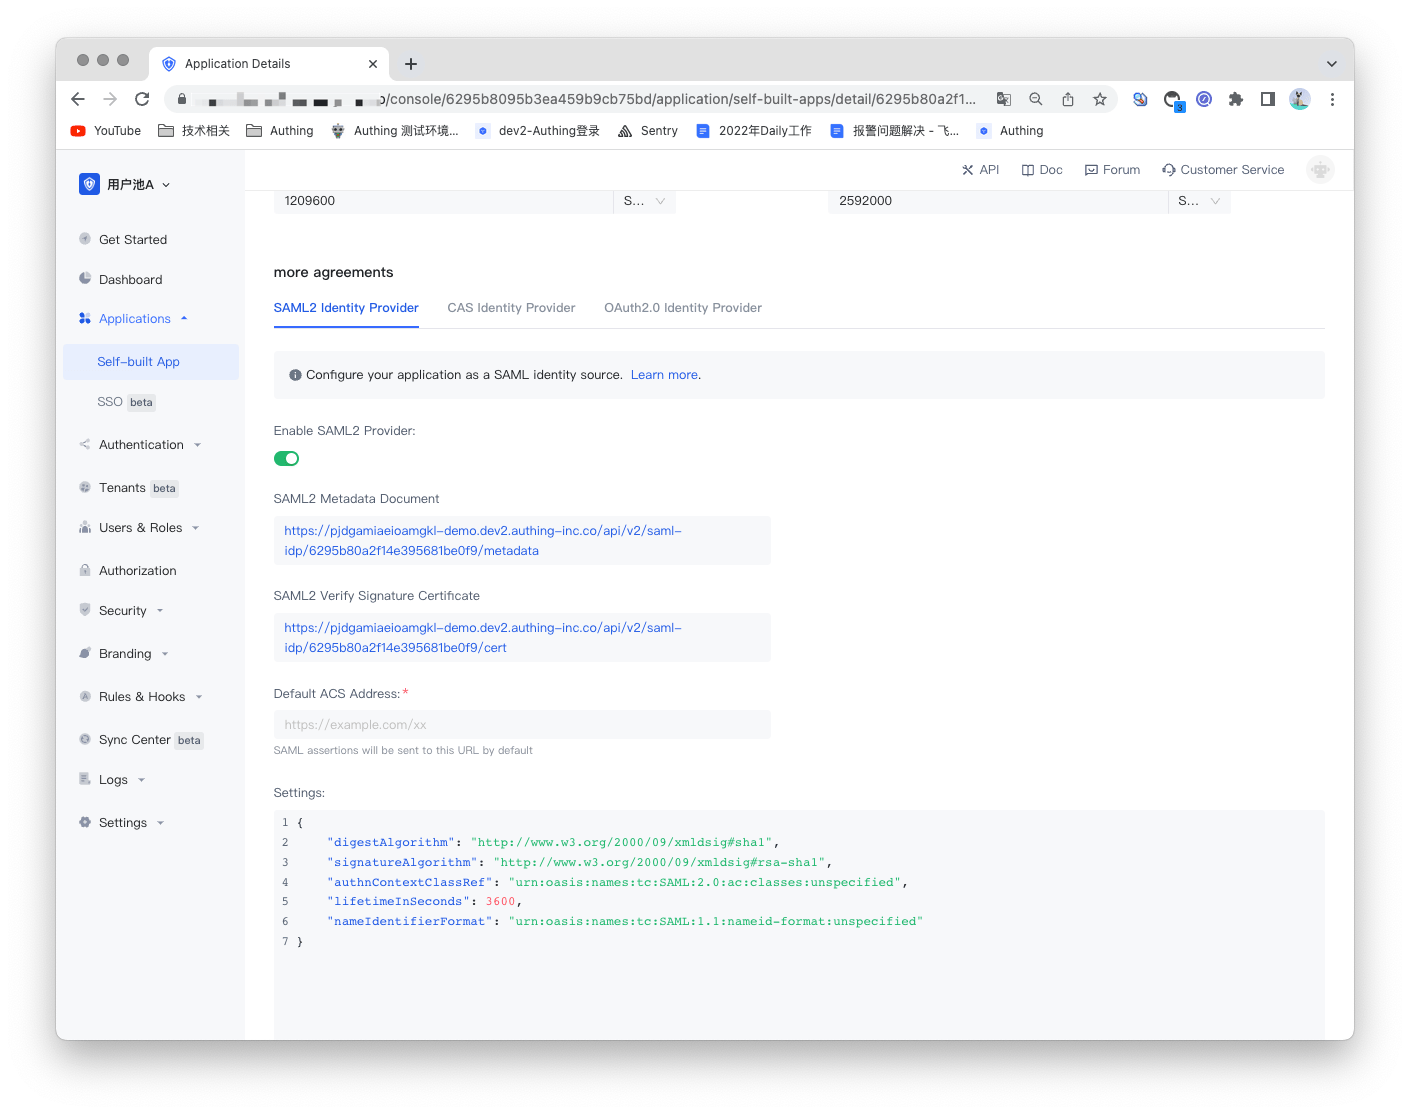
Task: Select the SSO beta menu item
Action: pyautogui.click(x=110, y=401)
